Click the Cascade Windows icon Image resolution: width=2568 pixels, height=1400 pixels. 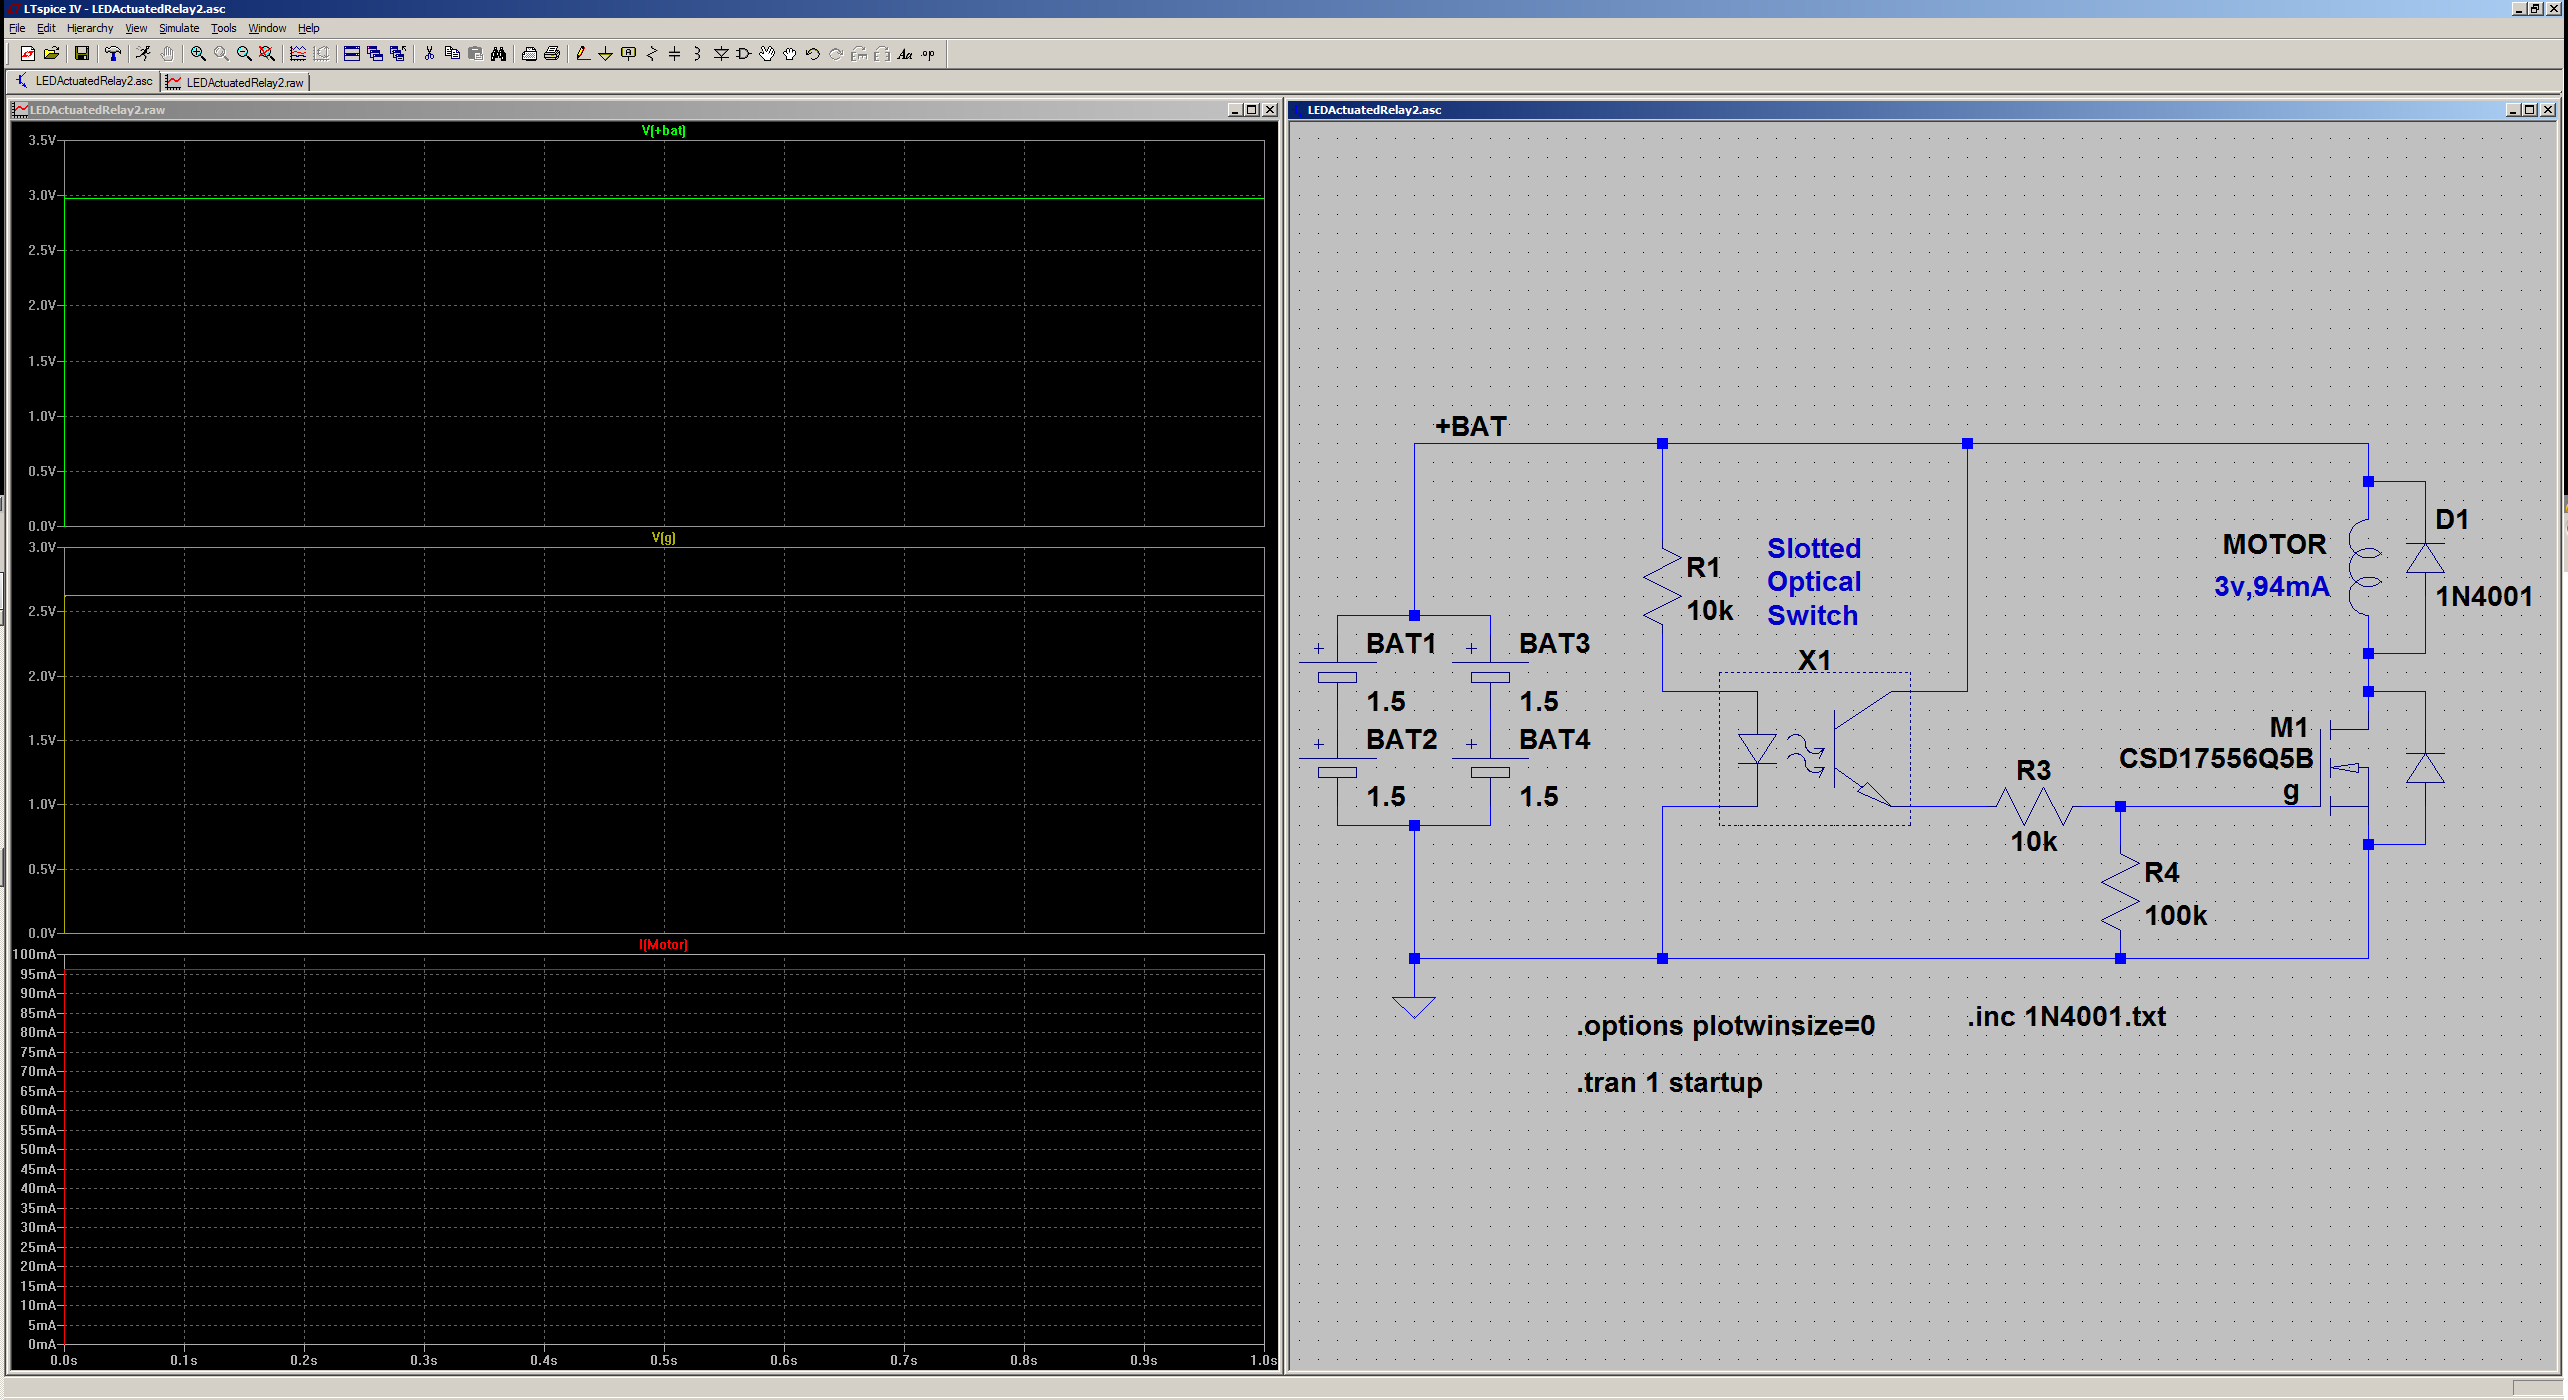(375, 54)
